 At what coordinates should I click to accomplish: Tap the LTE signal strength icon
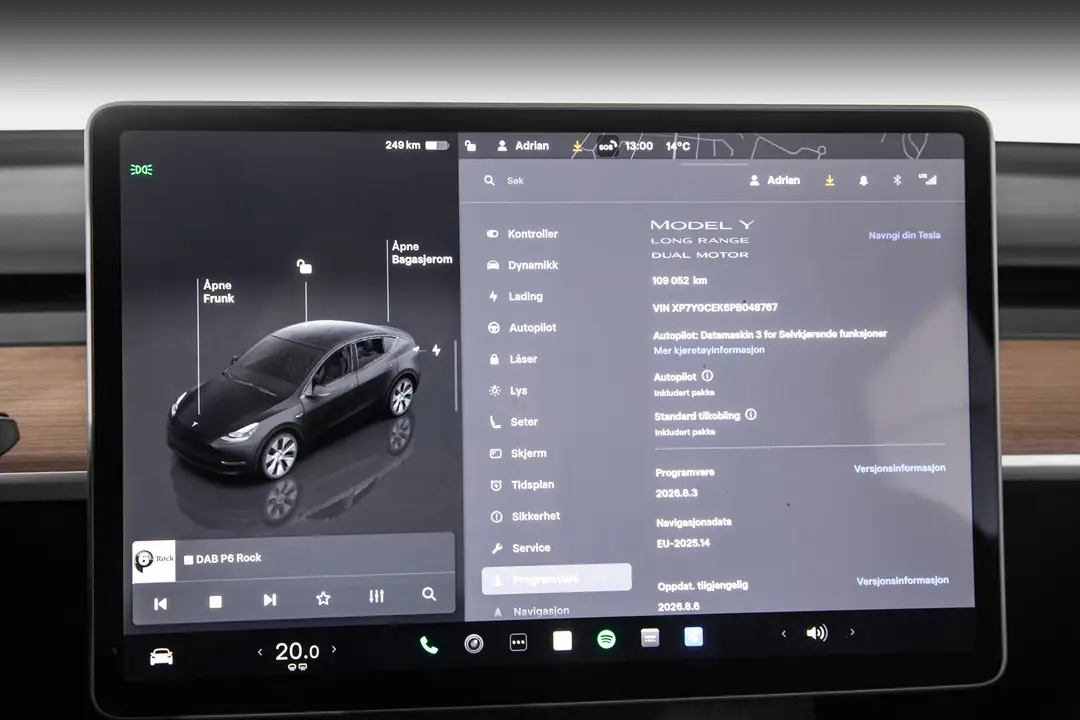(928, 179)
